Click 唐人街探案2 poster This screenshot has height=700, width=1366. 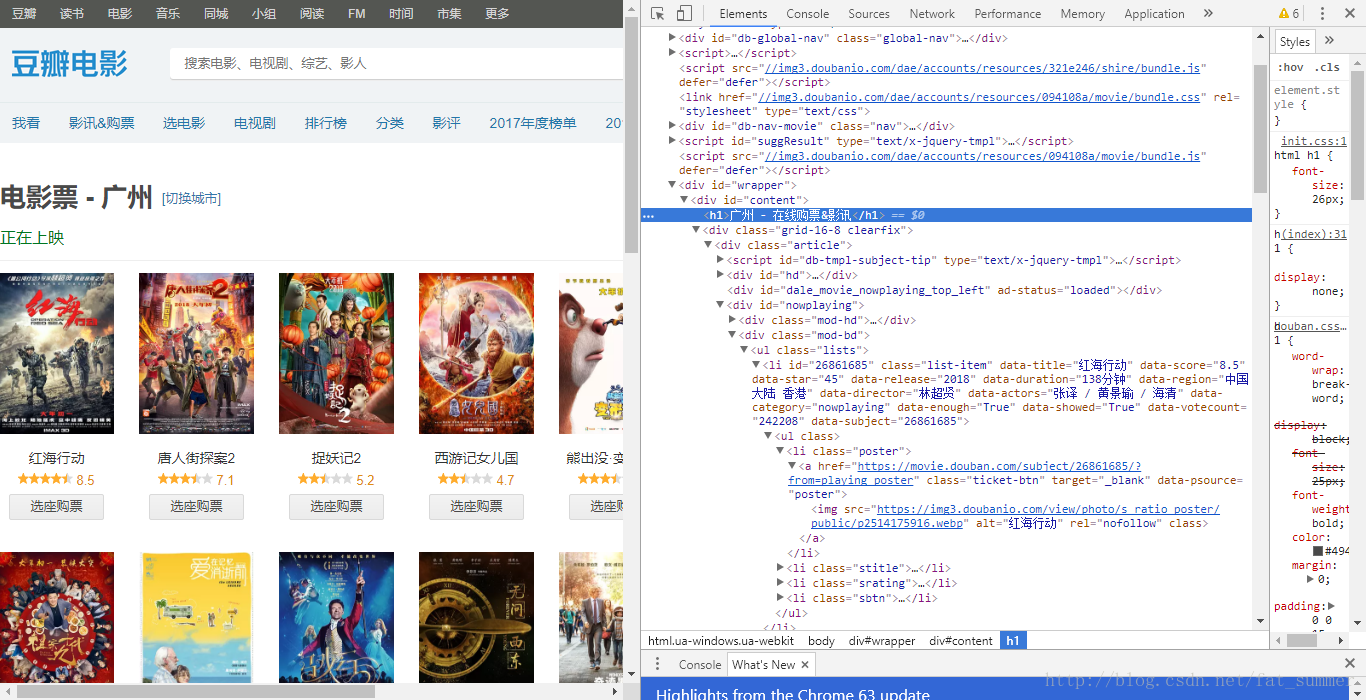(x=196, y=354)
